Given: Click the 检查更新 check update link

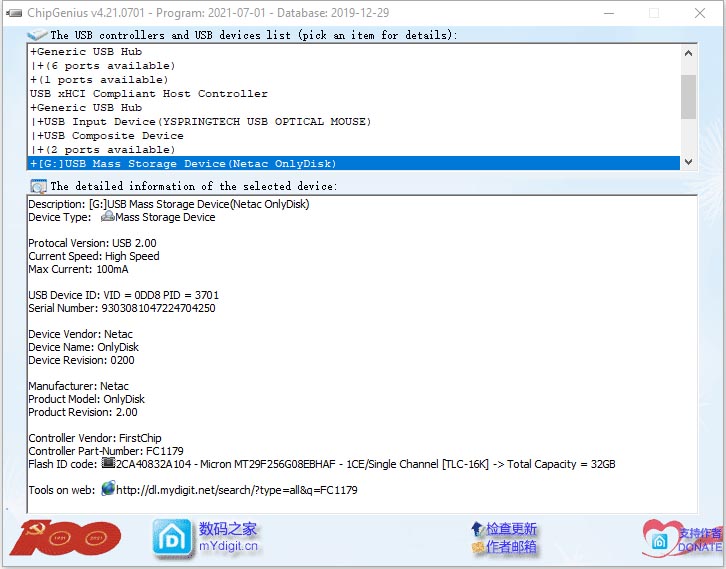Looking at the screenshot, I should 511,529.
